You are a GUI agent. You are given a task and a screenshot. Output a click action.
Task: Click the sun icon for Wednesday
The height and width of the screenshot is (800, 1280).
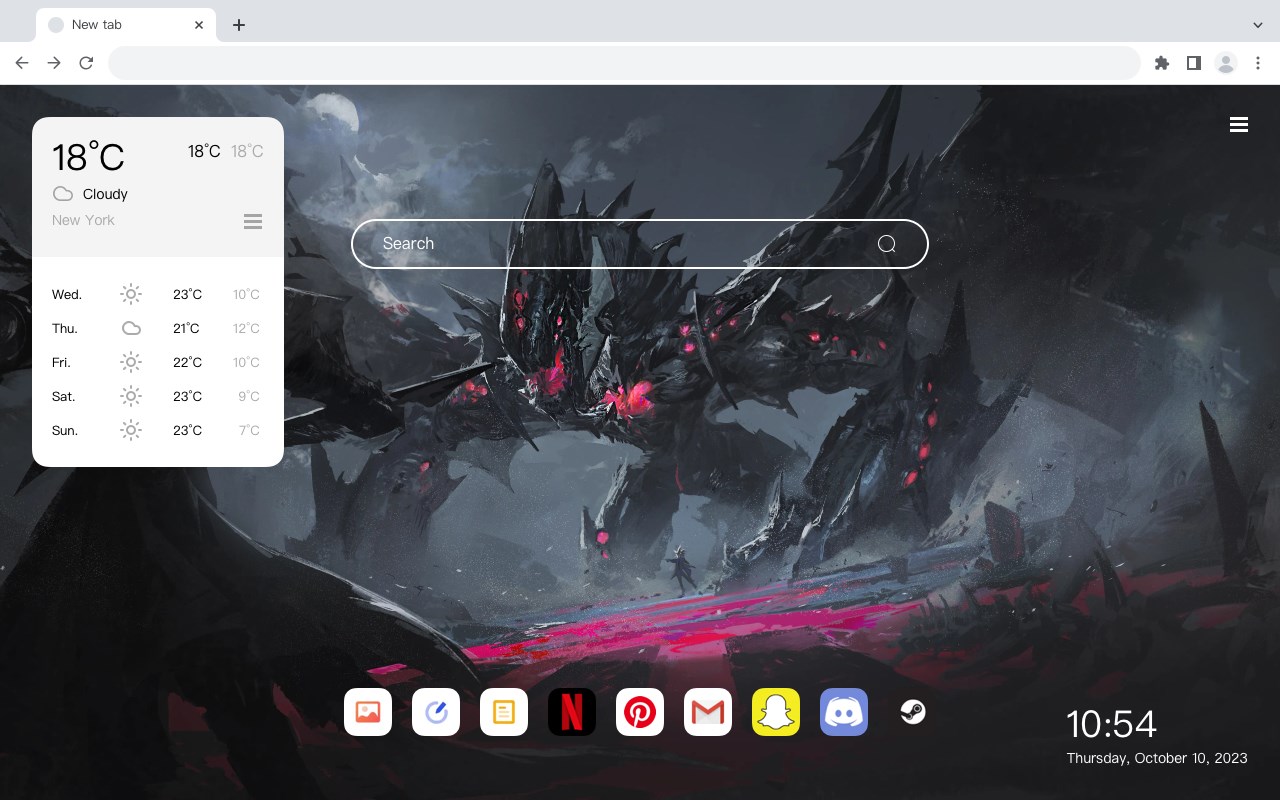point(131,294)
